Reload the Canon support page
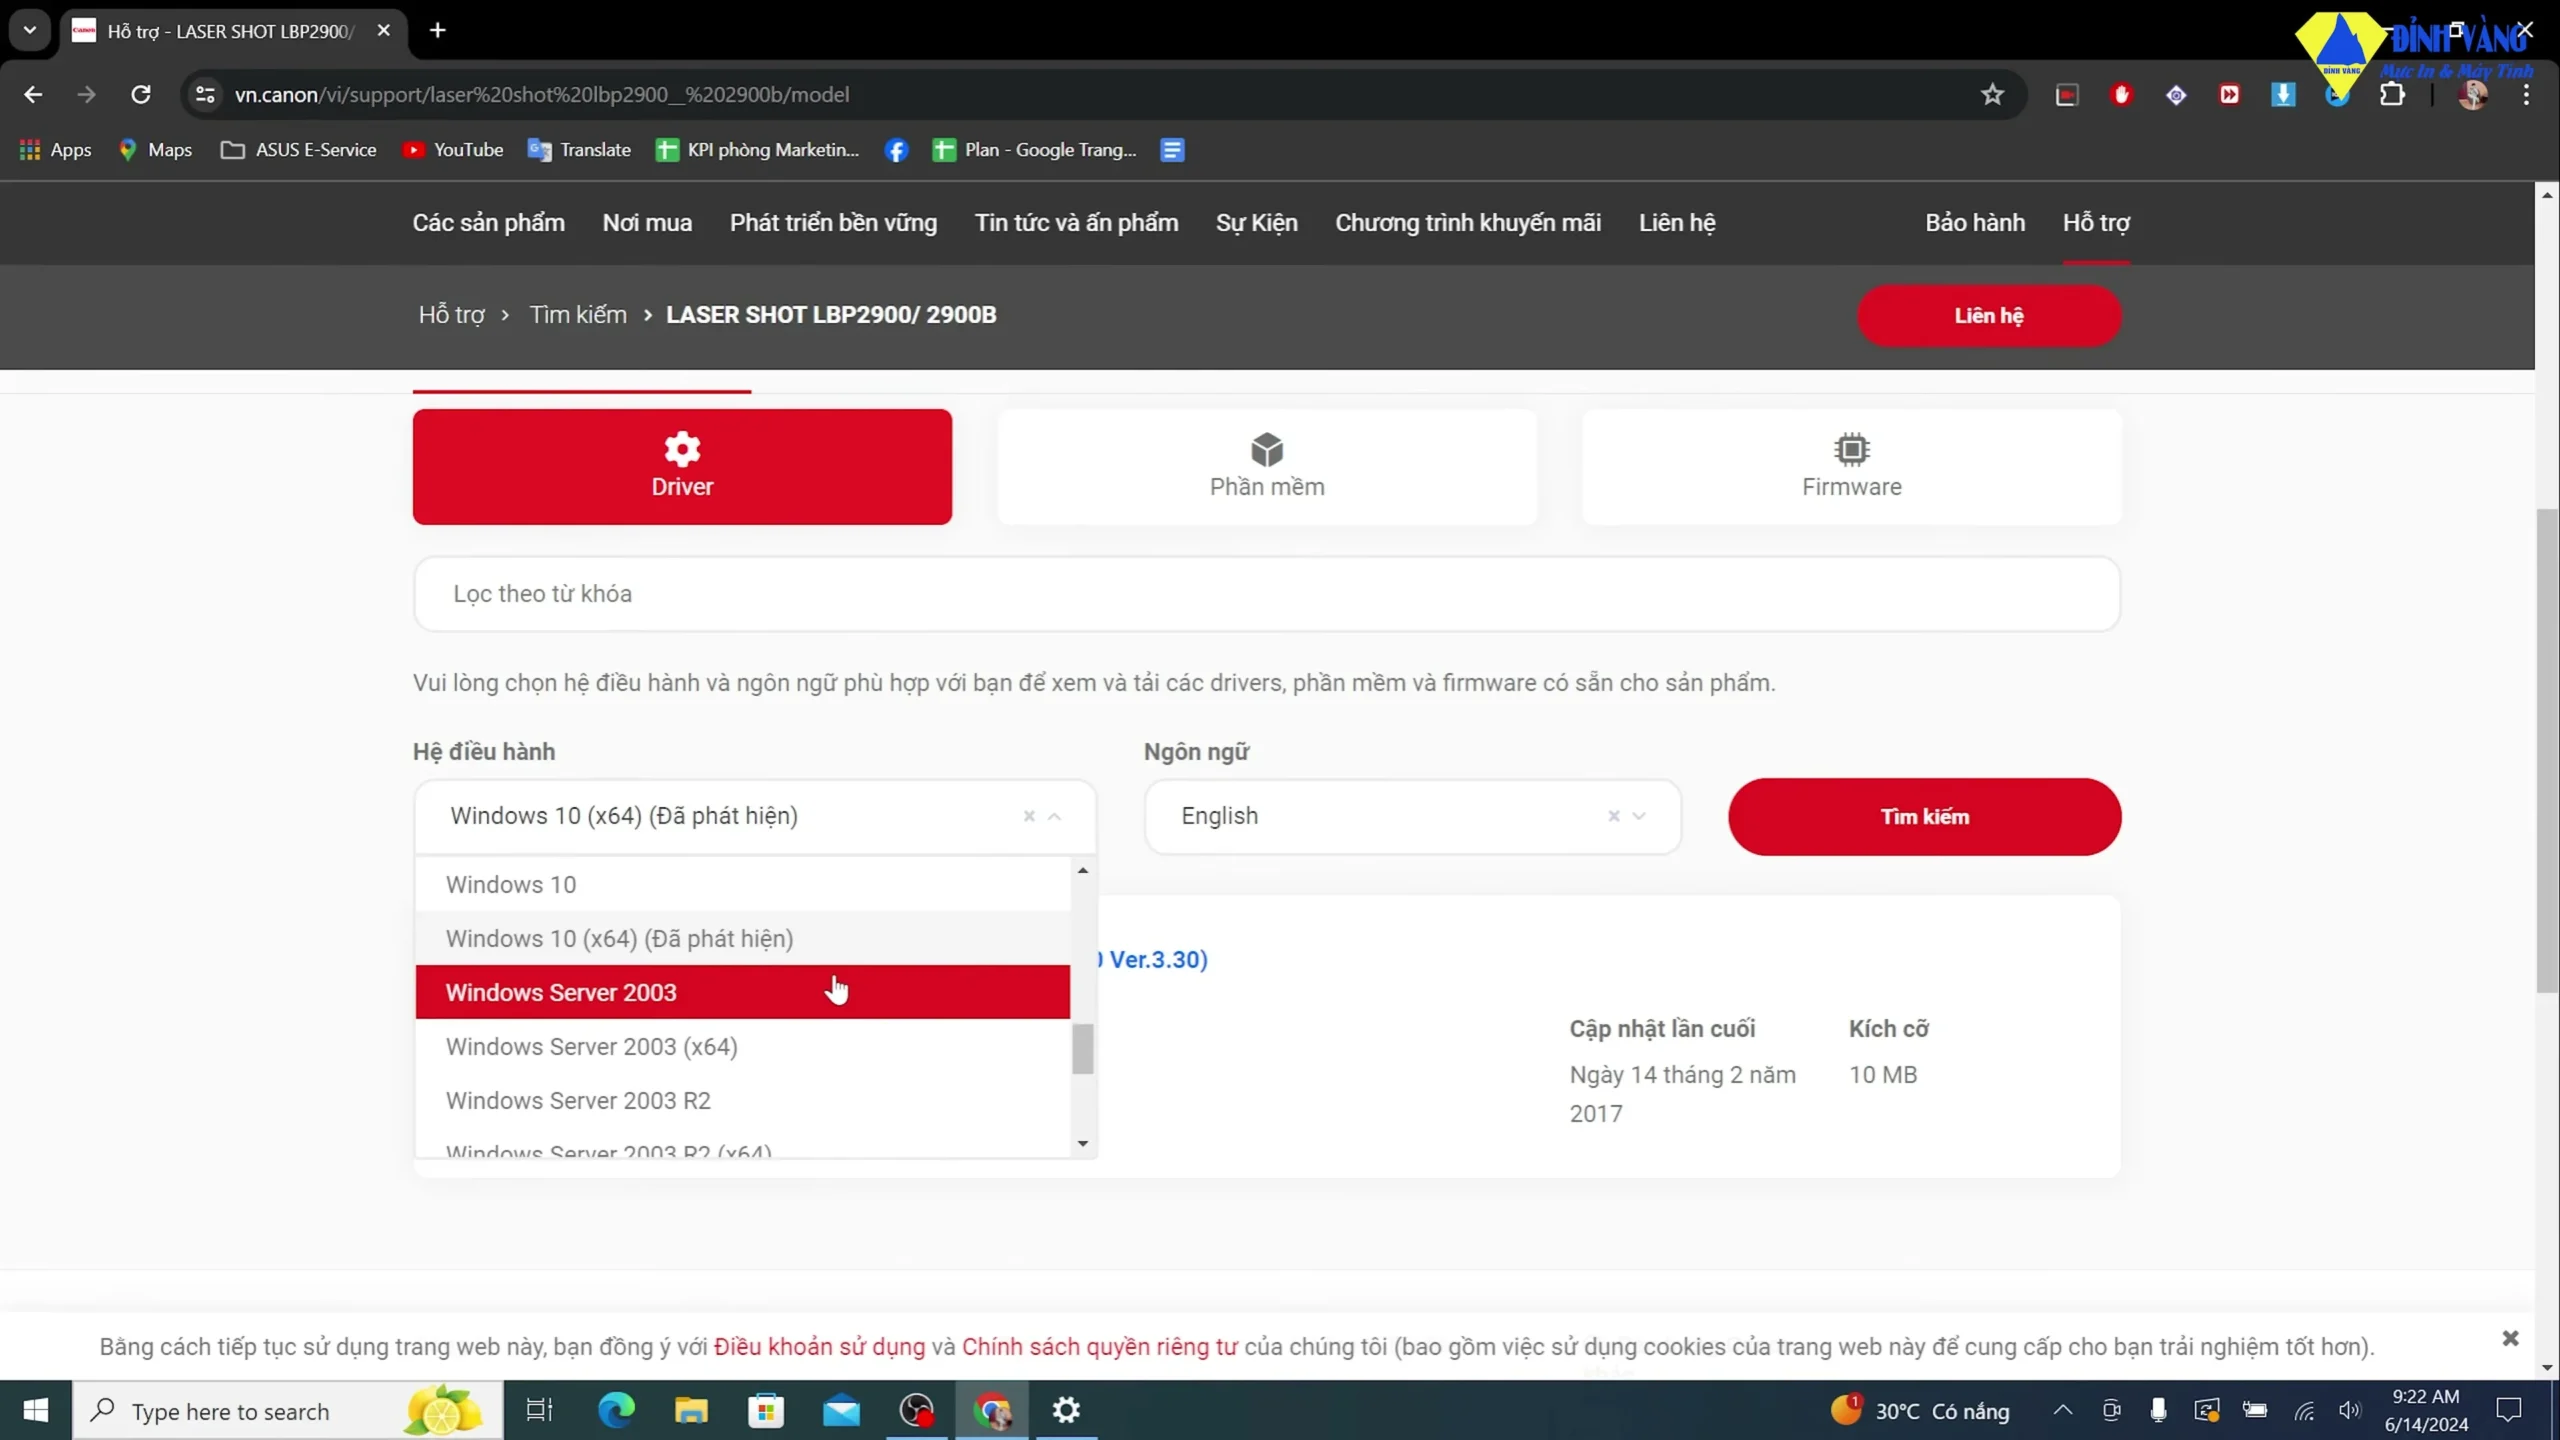This screenshot has height=1440, width=2560. tap(141, 94)
